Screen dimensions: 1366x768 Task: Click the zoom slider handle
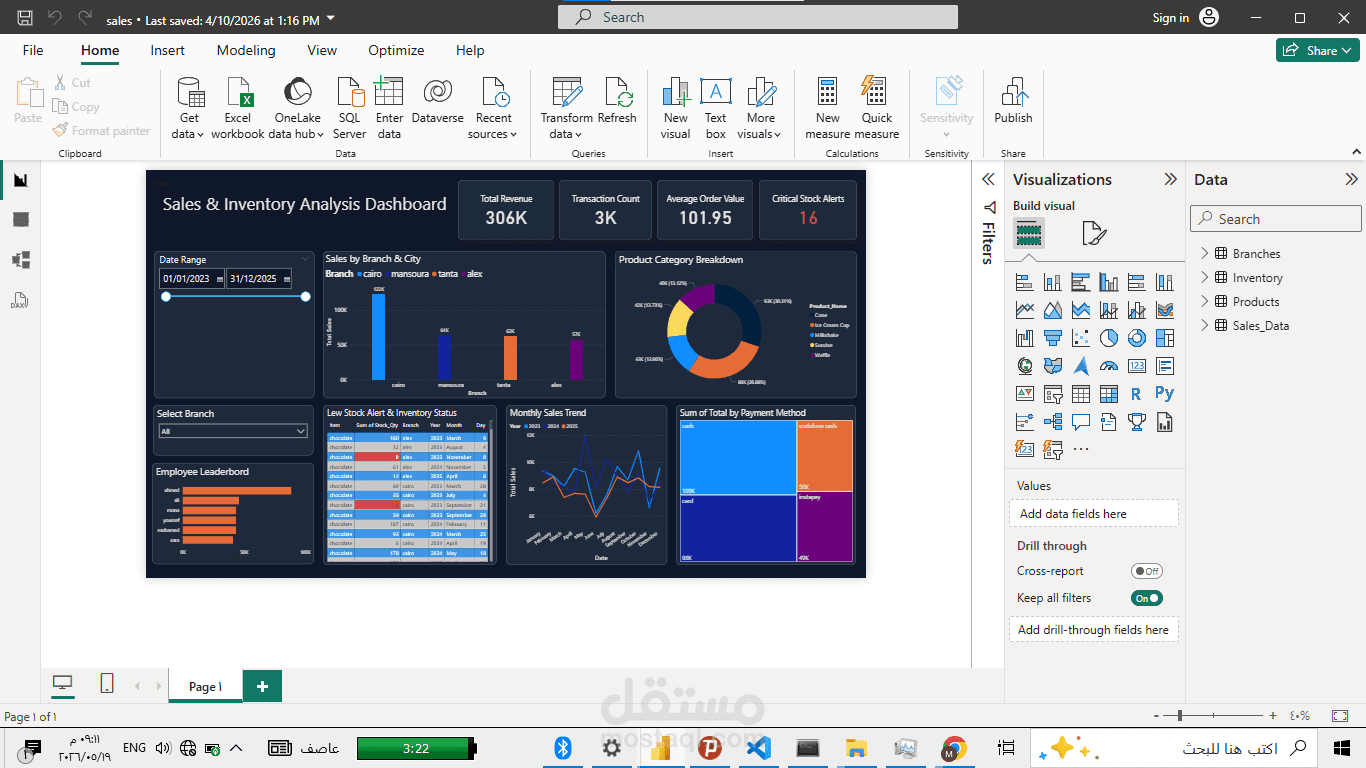1180,716
